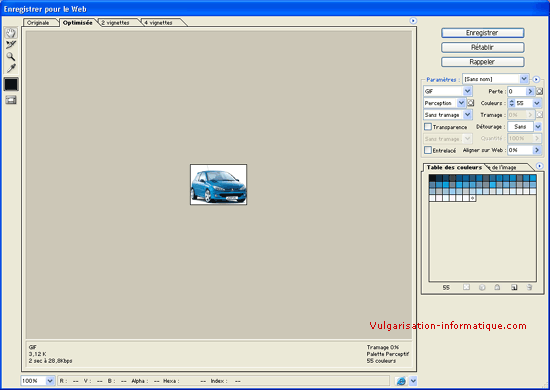The image size is (550, 390).
Task: Click the blue car image preview
Action: click(x=219, y=184)
